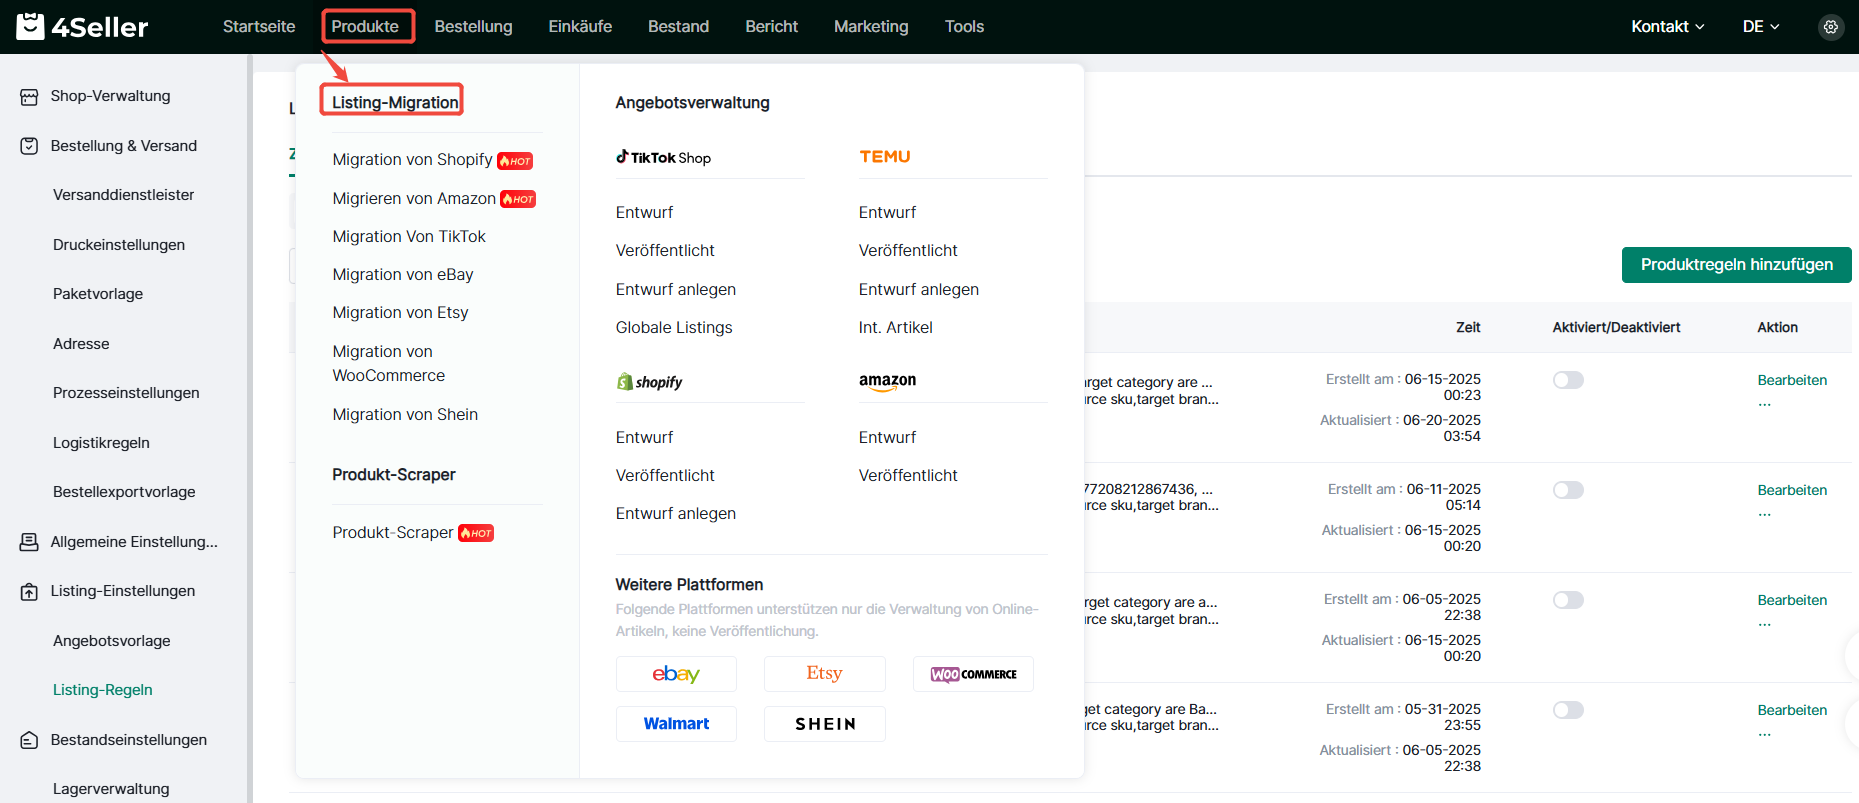Edit the rule created 05-31-2025
Image resolution: width=1859 pixels, height=803 pixels.
click(x=1792, y=710)
